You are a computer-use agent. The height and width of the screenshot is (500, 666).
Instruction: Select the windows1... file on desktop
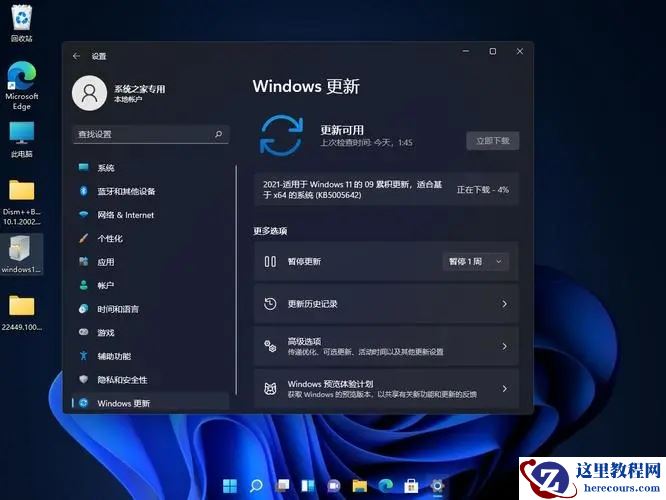(21, 254)
